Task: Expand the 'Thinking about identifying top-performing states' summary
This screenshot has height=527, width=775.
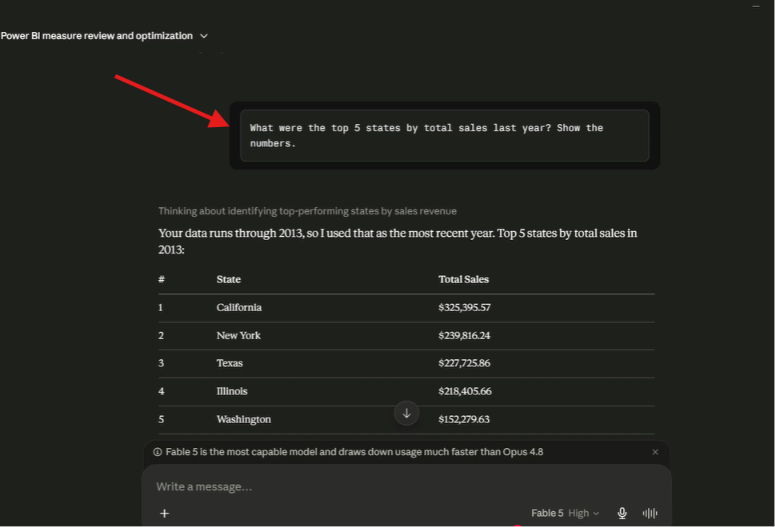Action: [307, 211]
